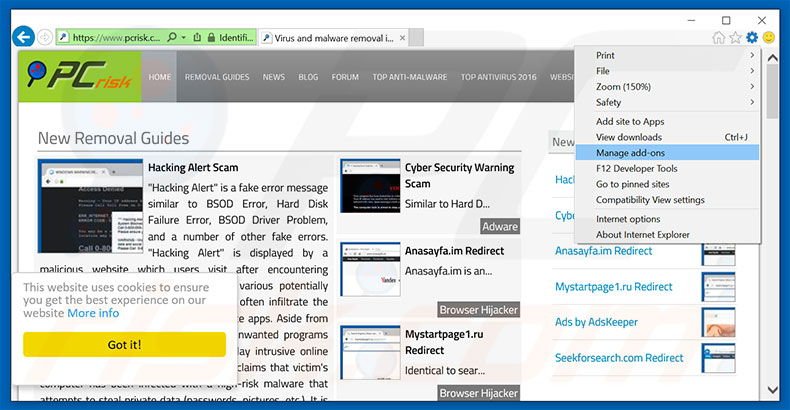
Task: Click Browser Hijacker tag under Anasayfa.im
Action: 478,310
